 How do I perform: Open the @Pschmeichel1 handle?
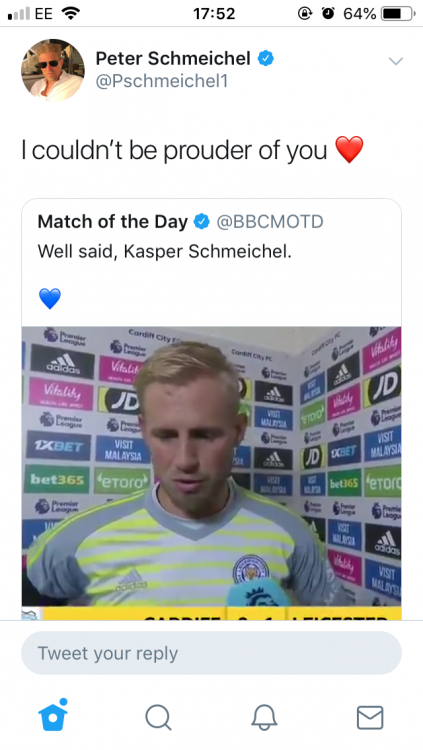tap(162, 81)
